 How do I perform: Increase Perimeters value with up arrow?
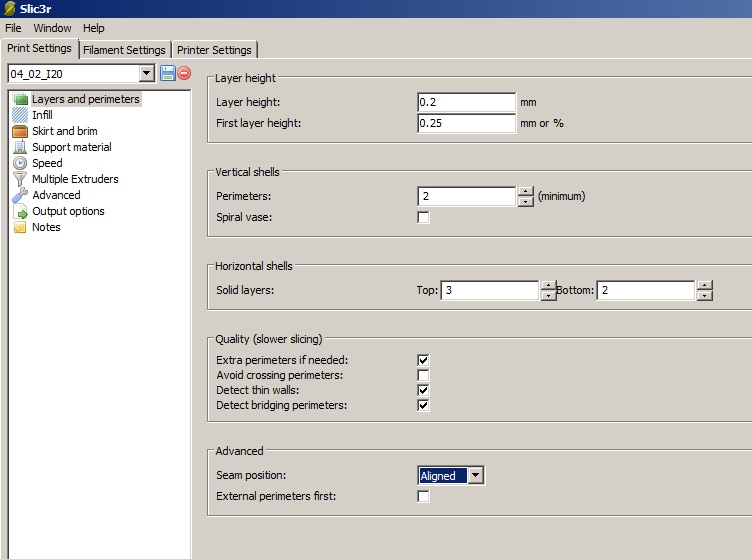pos(526,191)
